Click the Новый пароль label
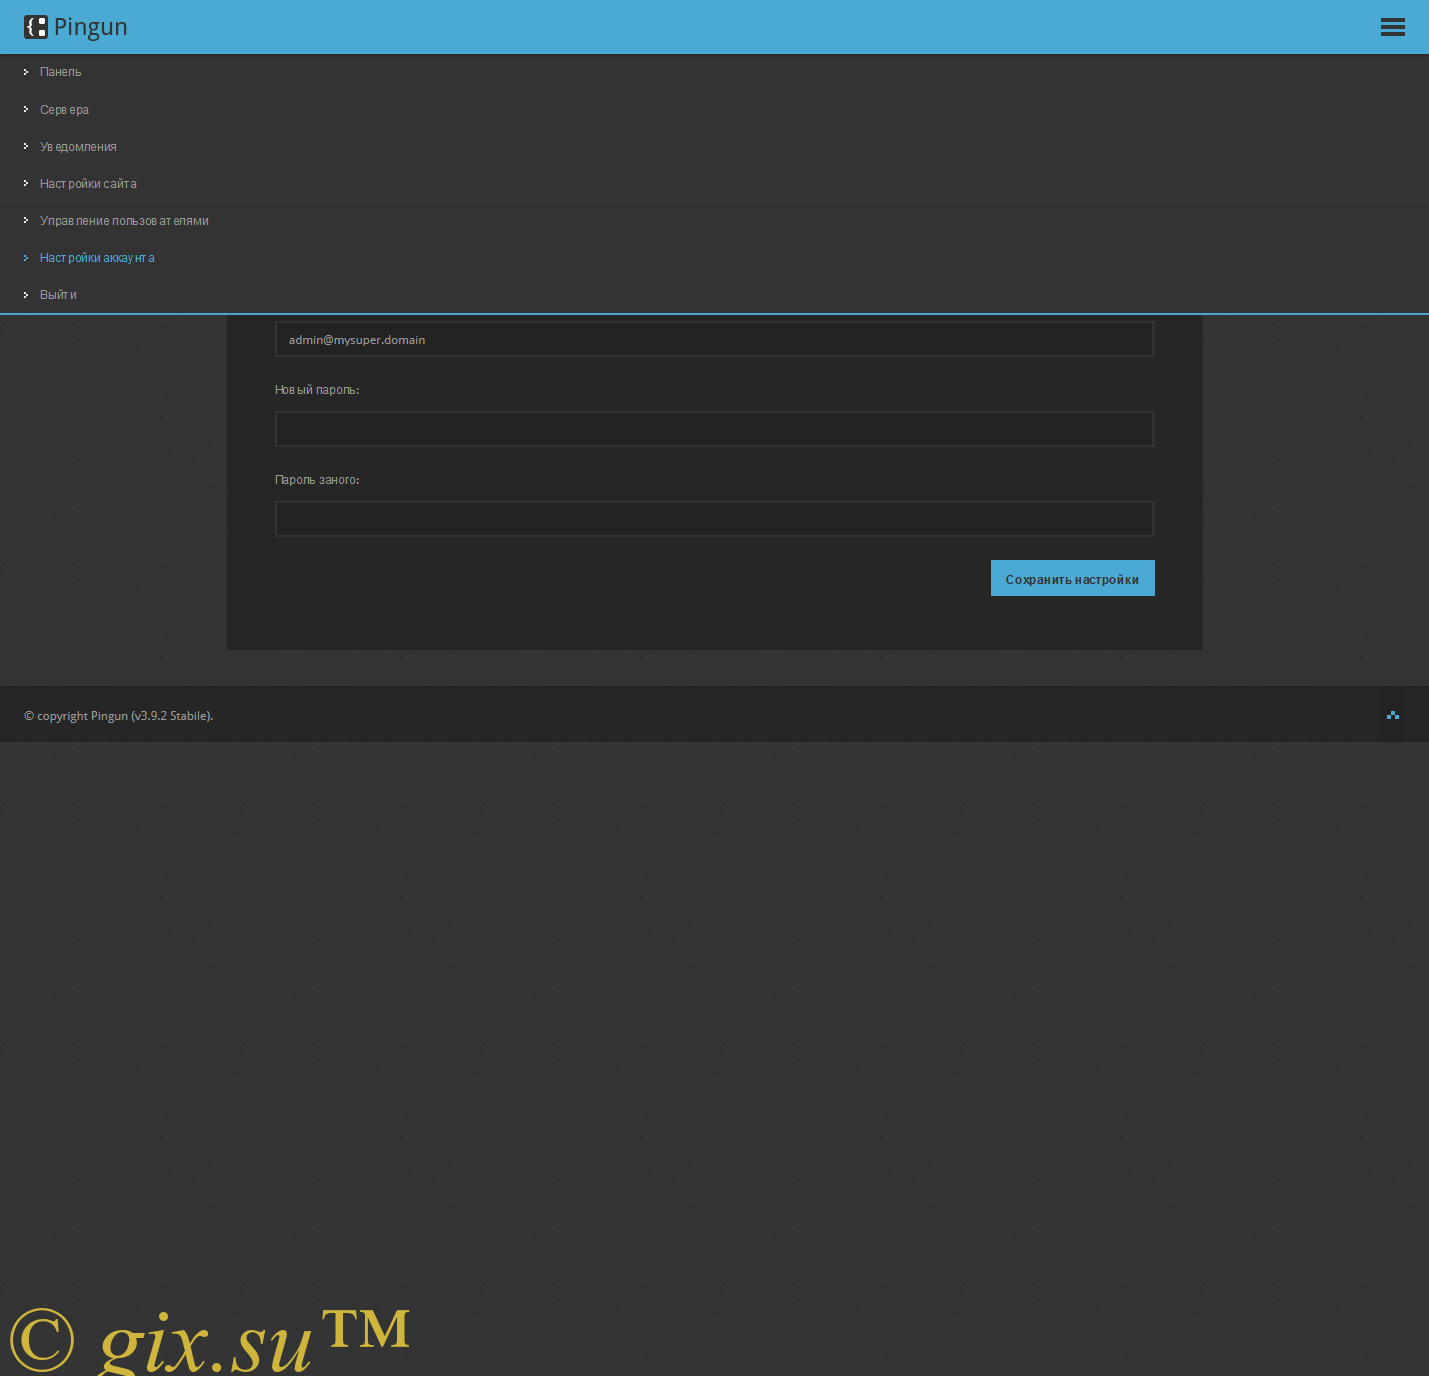1429x1376 pixels. (317, 390)
